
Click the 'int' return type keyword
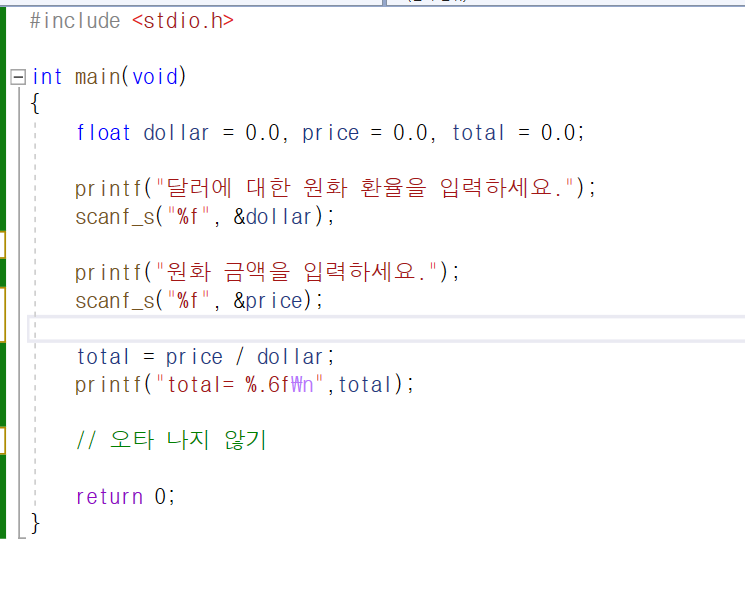pos(47,77)
